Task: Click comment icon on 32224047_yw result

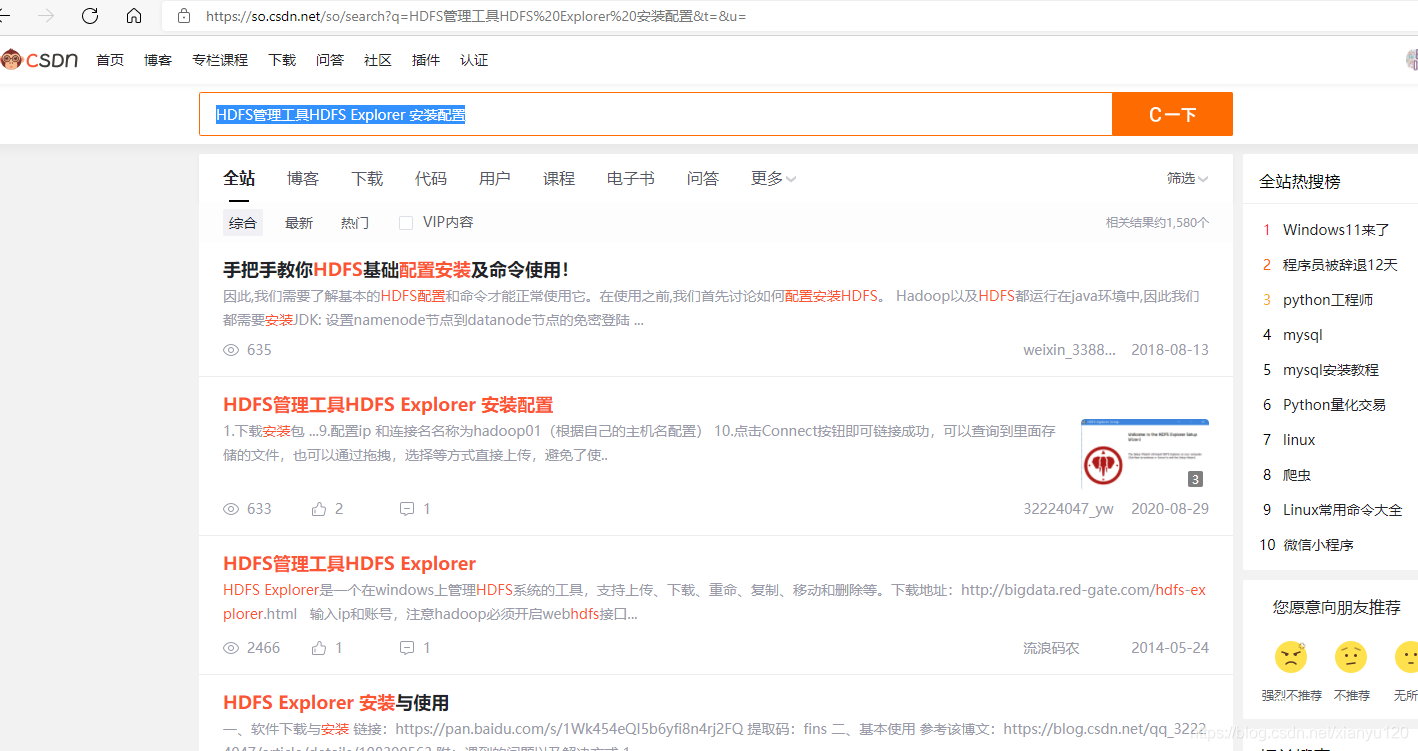Action: [407, 509]
